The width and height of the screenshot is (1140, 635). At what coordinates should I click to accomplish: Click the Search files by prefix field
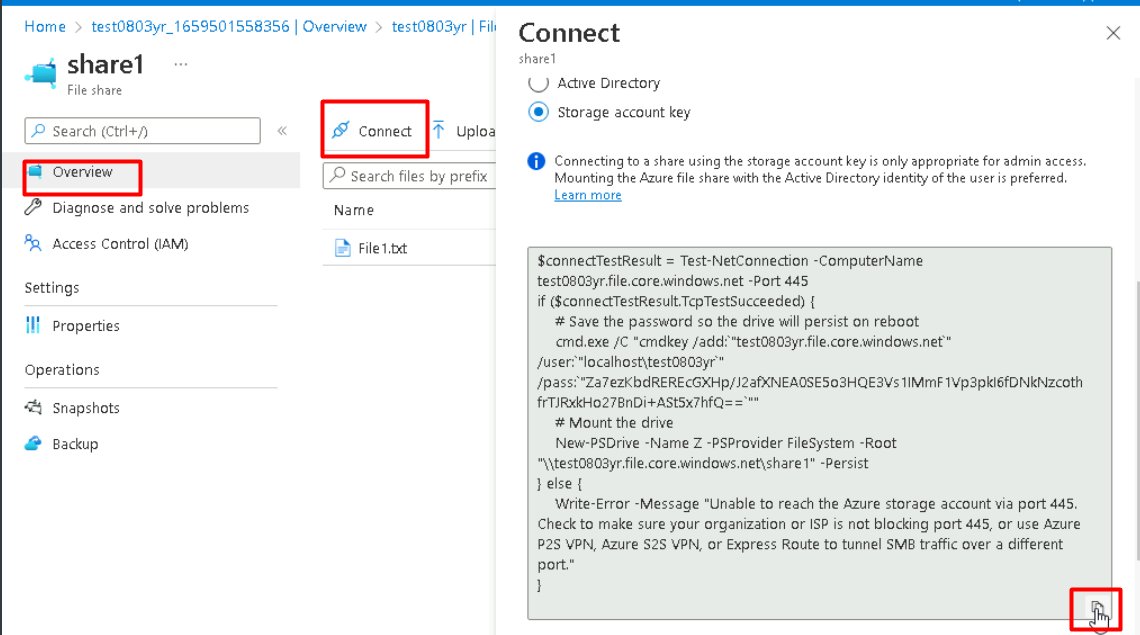(409, 176)
